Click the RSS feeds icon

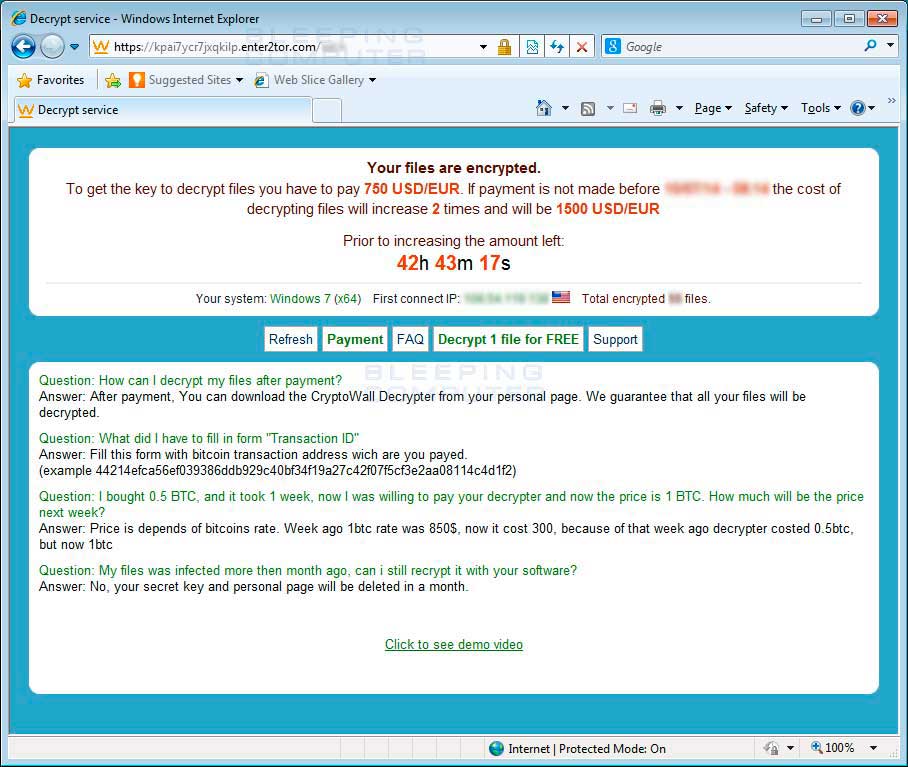coord(588,108)
